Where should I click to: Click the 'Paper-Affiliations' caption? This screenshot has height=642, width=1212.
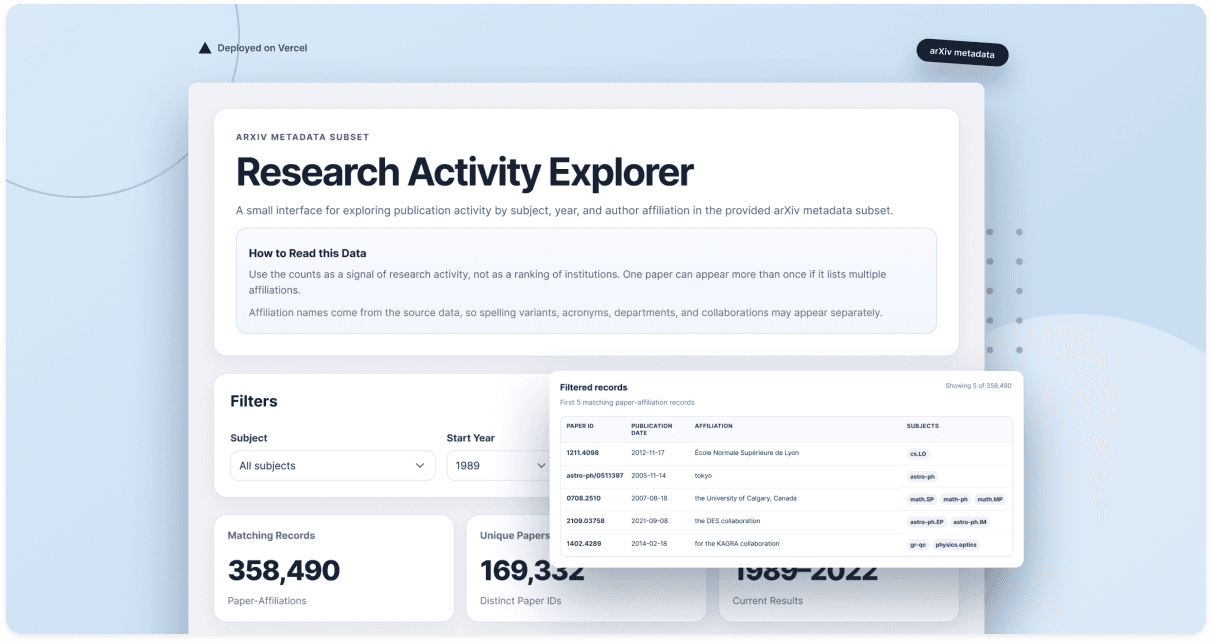[267, 601]
